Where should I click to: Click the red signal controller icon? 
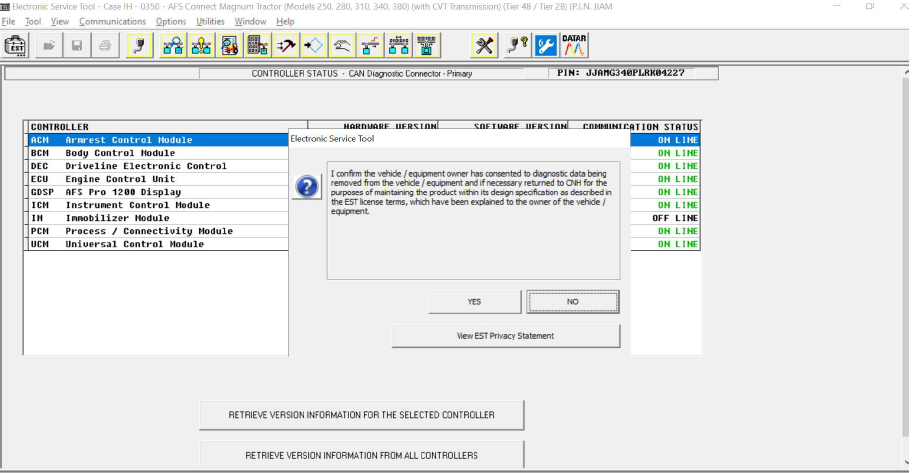370,45
